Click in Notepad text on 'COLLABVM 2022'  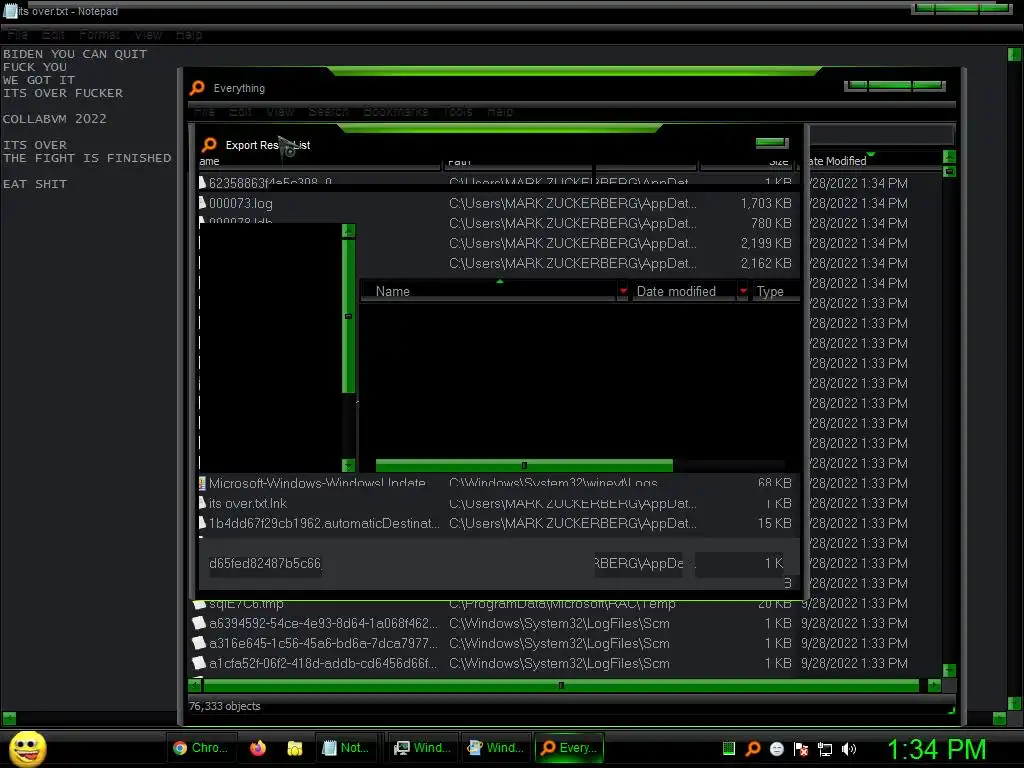click(54, 119)
